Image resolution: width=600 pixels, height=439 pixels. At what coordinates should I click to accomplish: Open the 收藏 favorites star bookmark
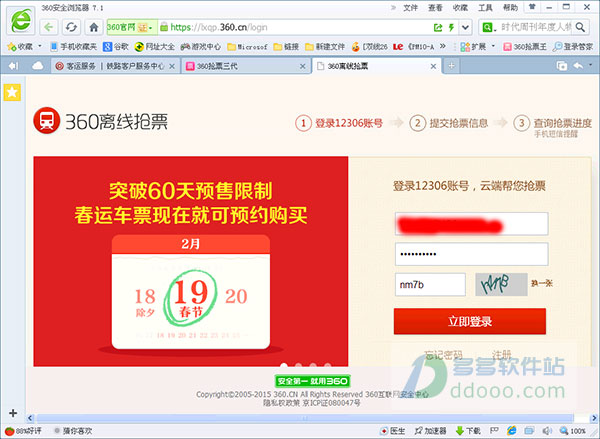tap(20, 47)
